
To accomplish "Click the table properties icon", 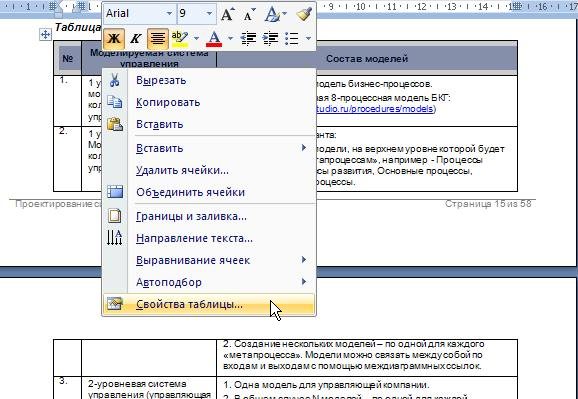I will coord(115,304).
